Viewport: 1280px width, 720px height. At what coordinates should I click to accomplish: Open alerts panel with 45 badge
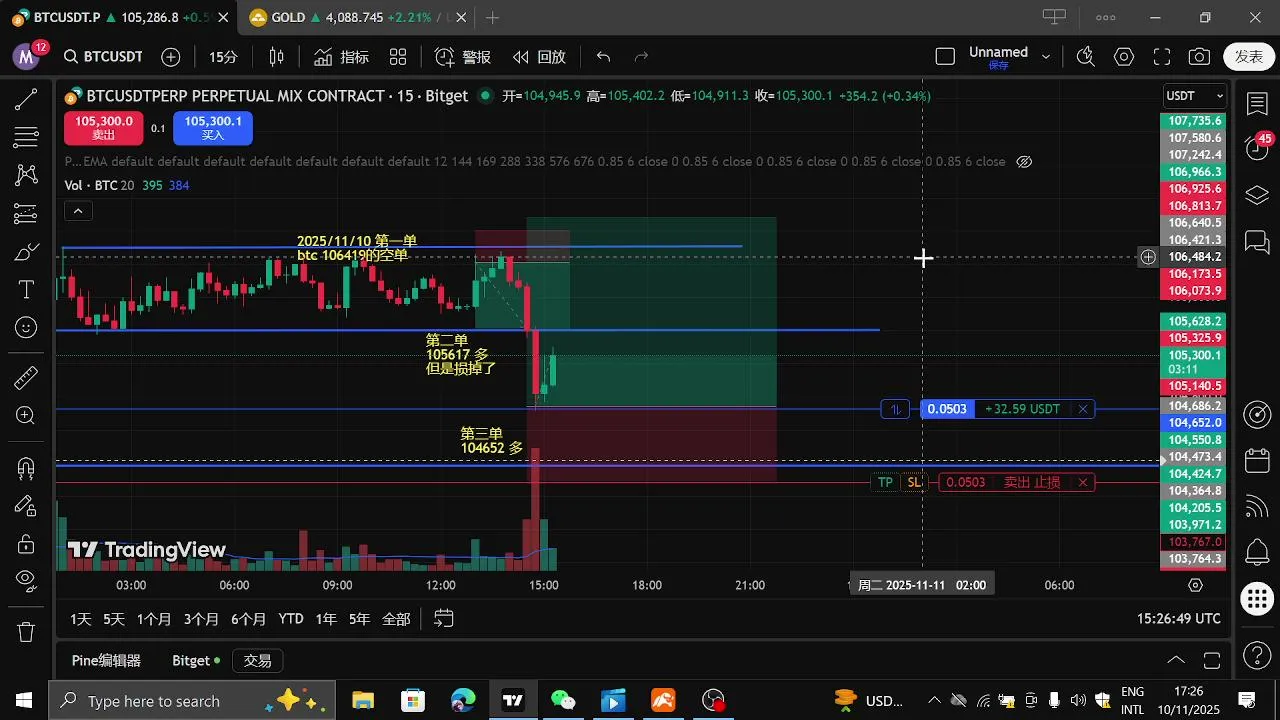click(1257, 147)
